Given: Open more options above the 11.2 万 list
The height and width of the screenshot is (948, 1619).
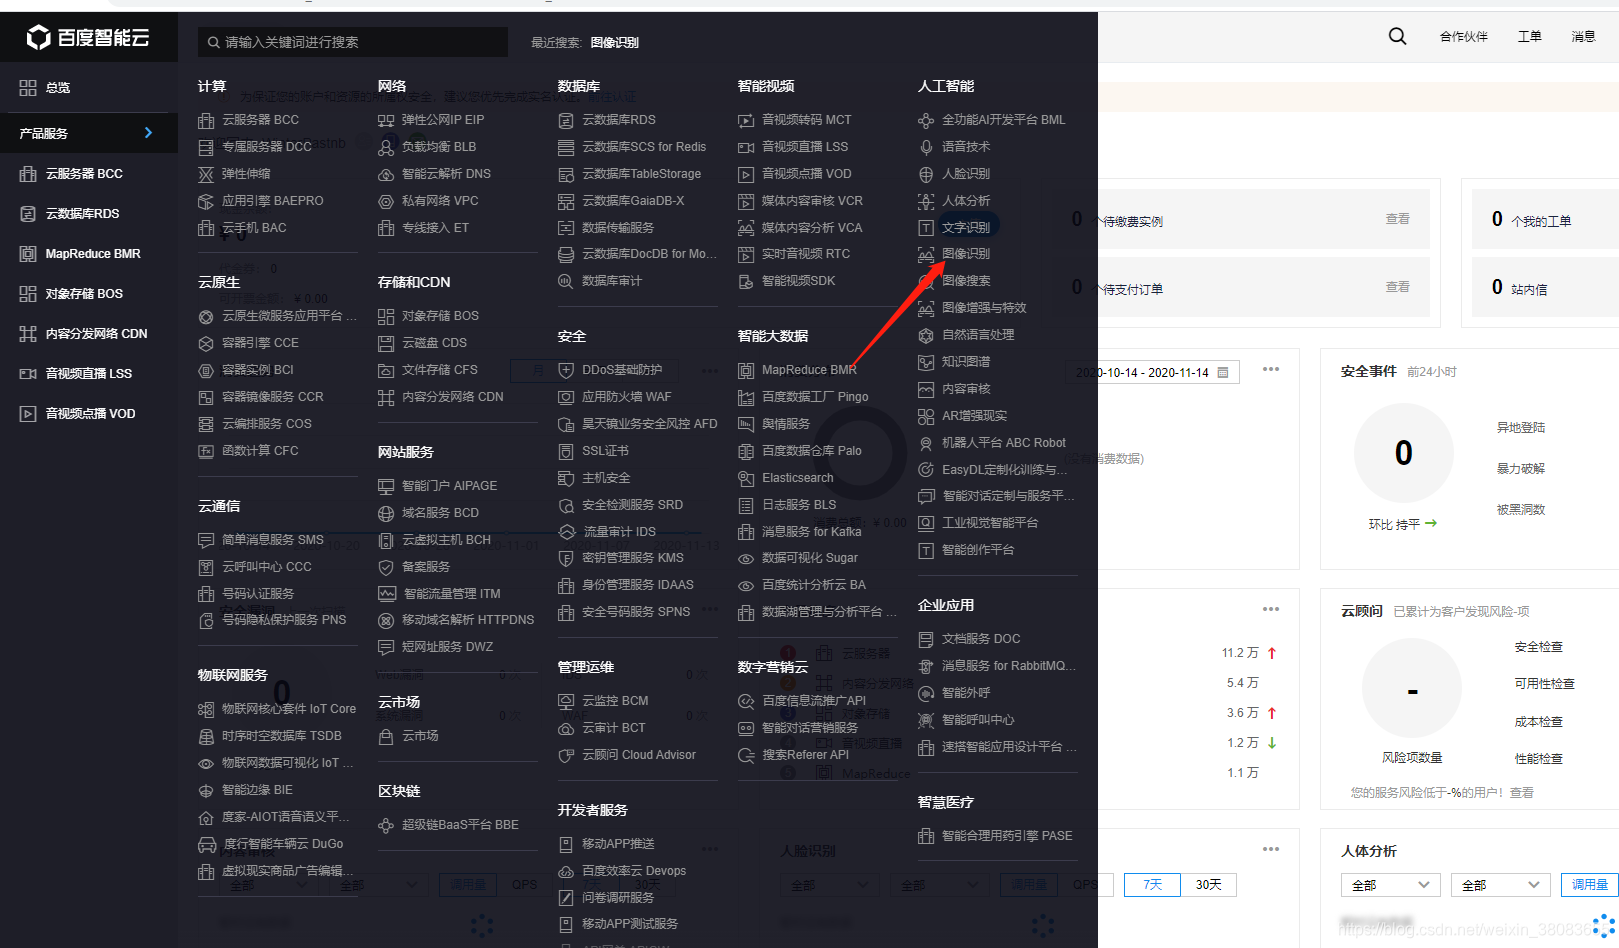Looking at the screenshot, I should [x=1271, y=609].
